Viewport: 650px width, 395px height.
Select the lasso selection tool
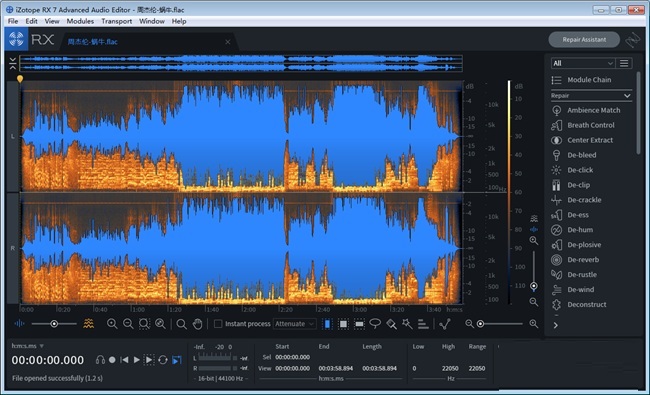click(375, 324)
